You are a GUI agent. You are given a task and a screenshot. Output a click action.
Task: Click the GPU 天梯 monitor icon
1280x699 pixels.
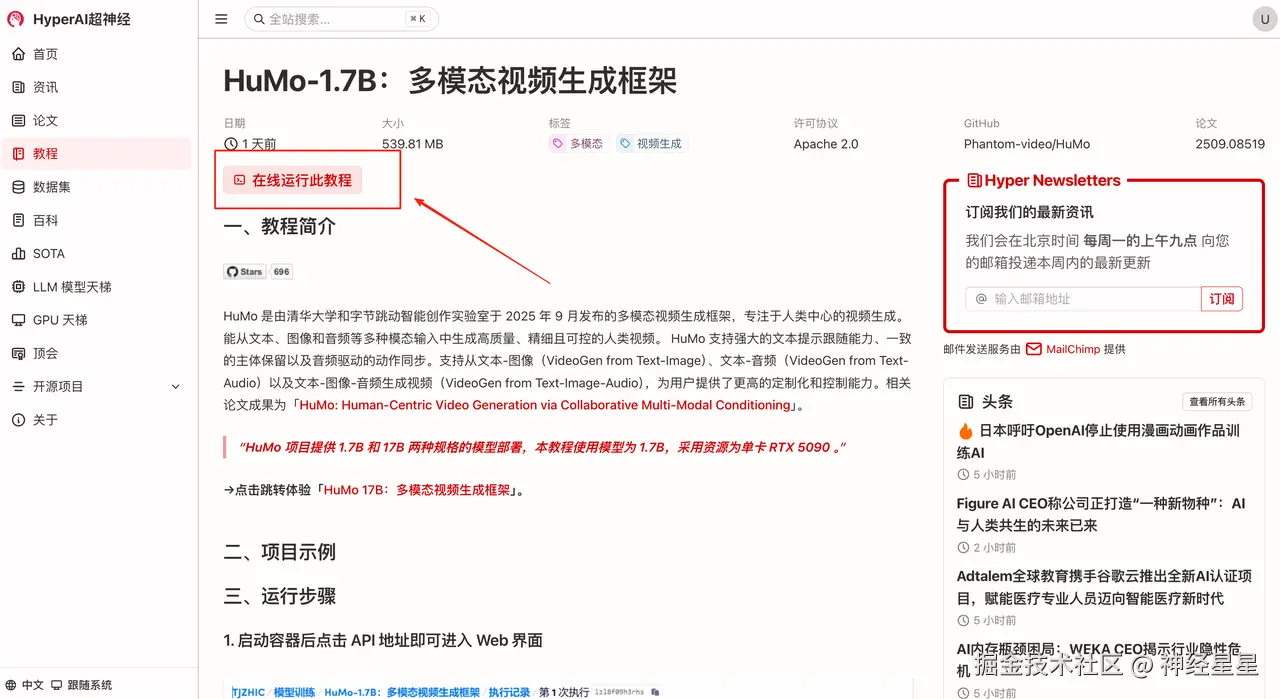(x=18, y=320)
